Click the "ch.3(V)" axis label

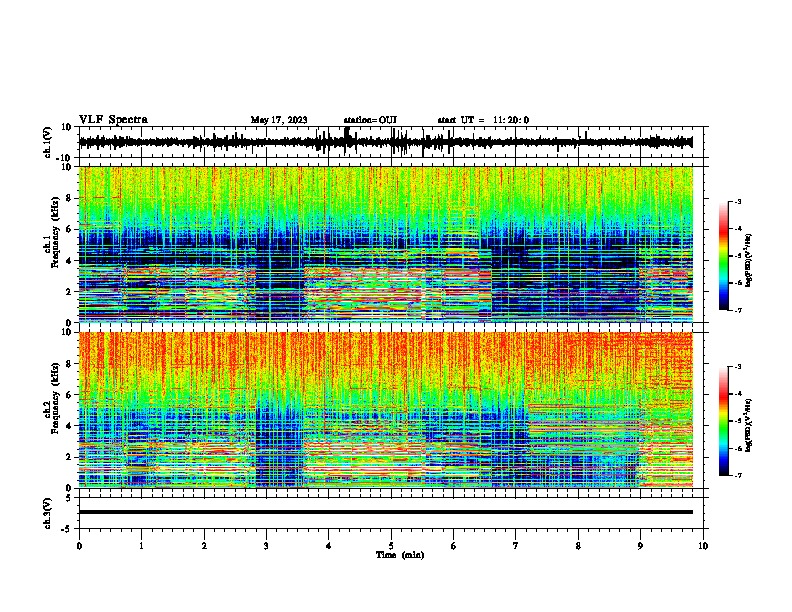48,513
